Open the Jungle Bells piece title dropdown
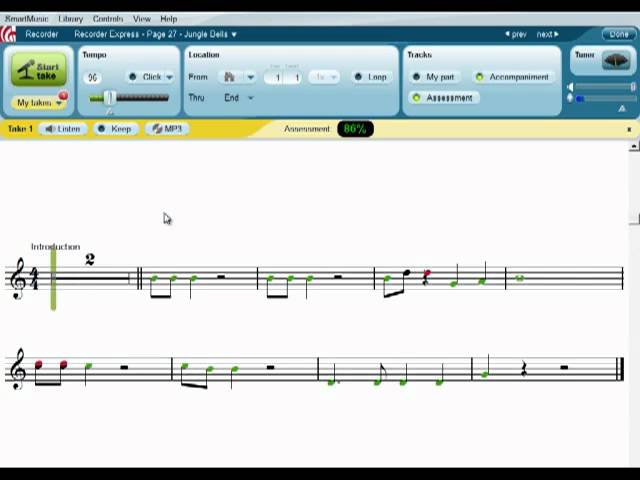640x480 pixels. coord(234,35)
